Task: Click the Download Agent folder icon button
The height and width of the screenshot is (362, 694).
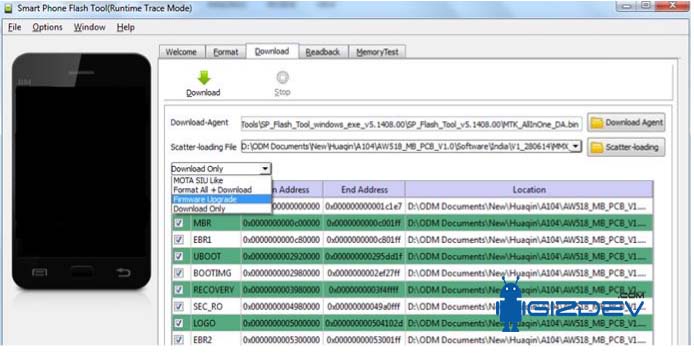Action: [626, 123]
